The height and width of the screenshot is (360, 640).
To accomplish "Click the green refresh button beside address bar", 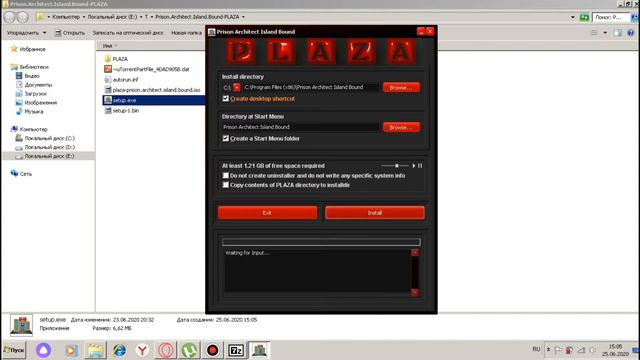I will point(584,17).
